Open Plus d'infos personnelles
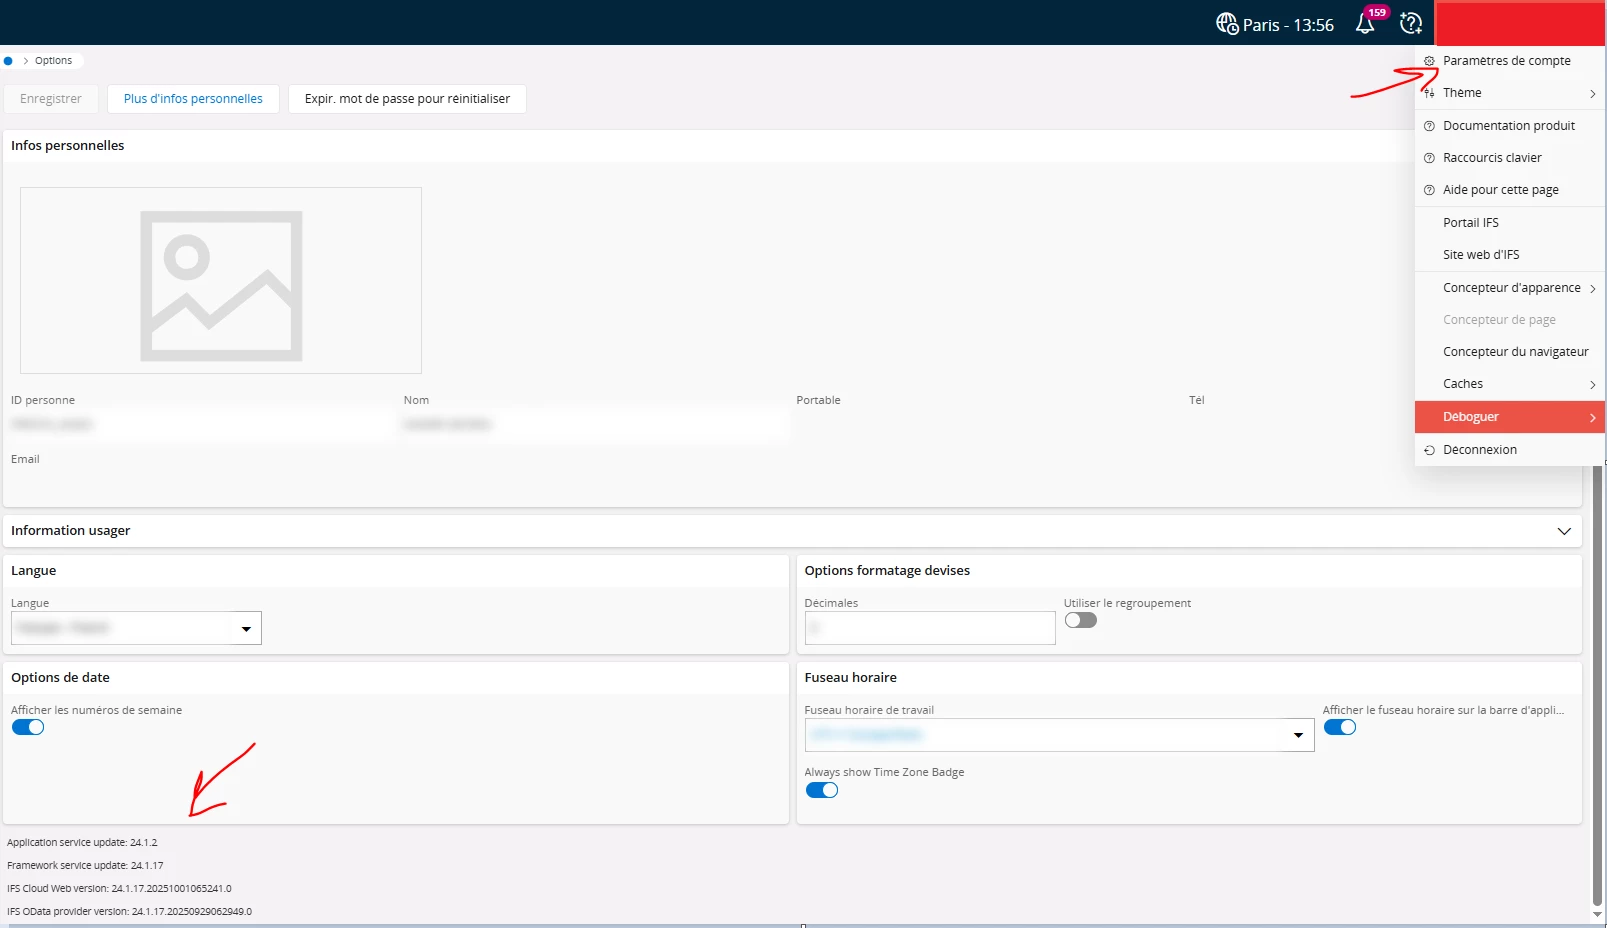1607x928 pixels. [x=193, y=99]
